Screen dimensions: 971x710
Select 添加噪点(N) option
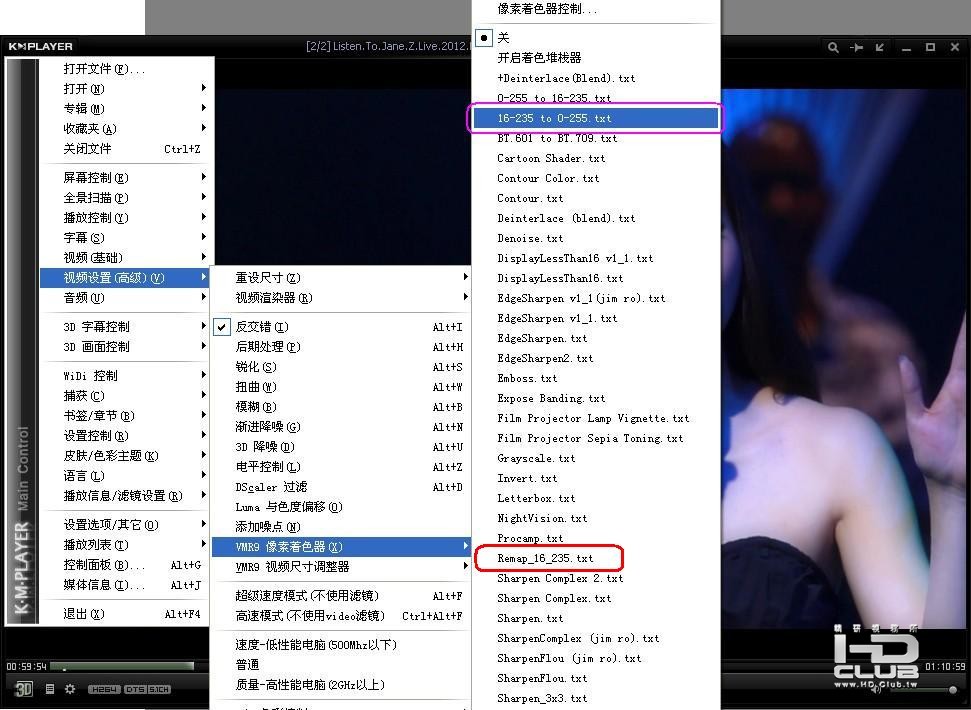coord(341,526)
